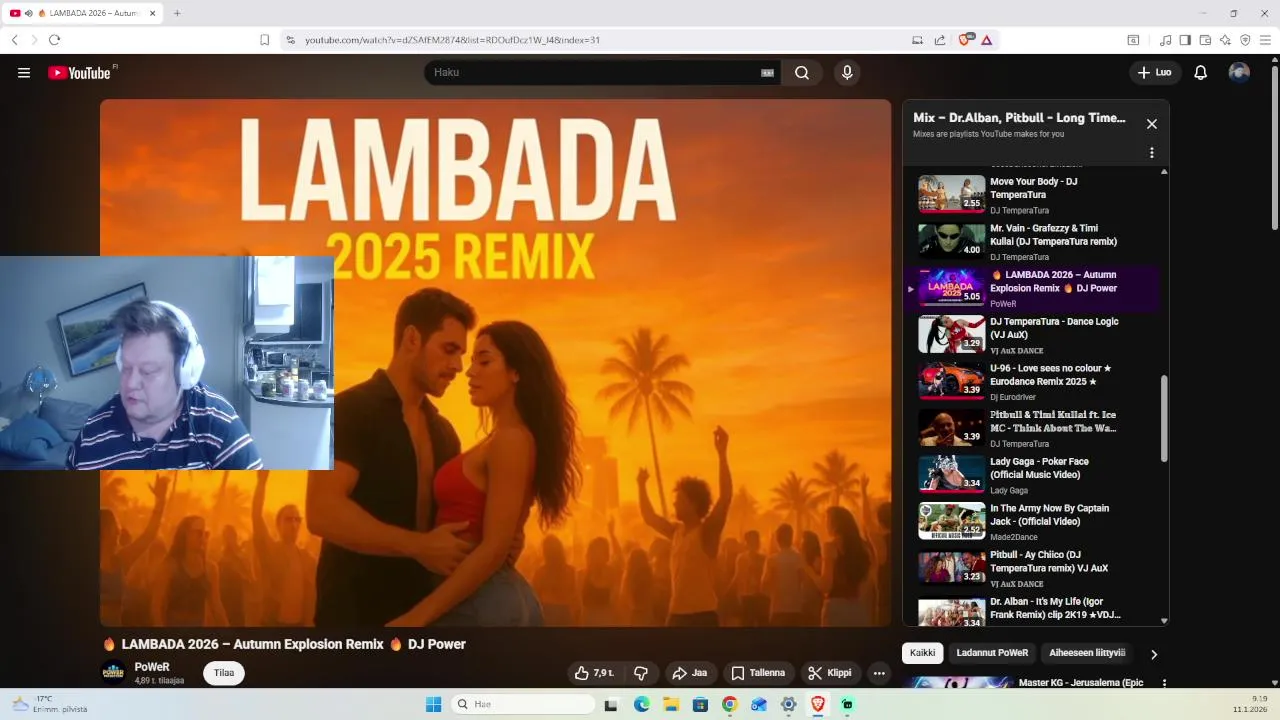1280x720 pixels.
Task: Save the video with Tallenna
Action: tap(758, 673)
